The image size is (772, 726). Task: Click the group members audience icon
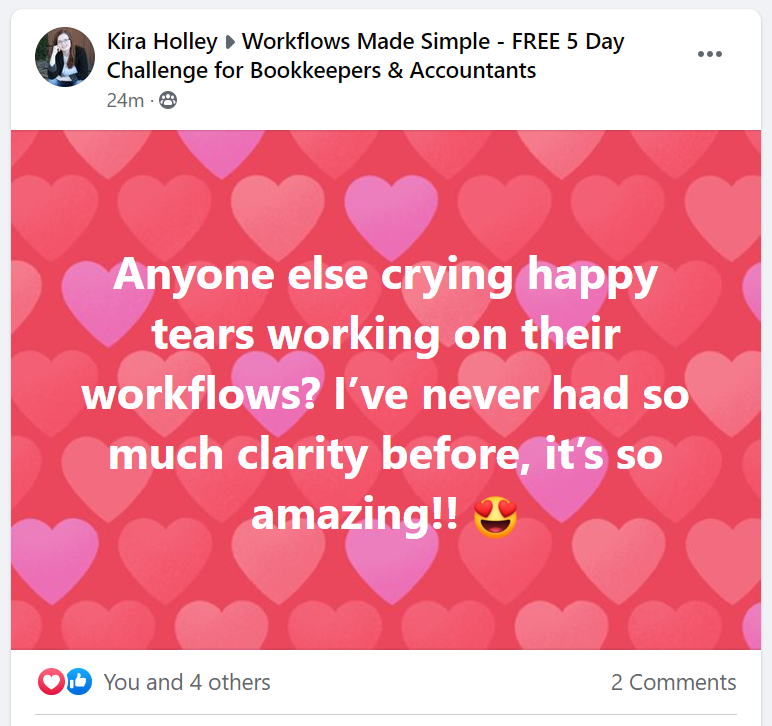click(168, 100)
